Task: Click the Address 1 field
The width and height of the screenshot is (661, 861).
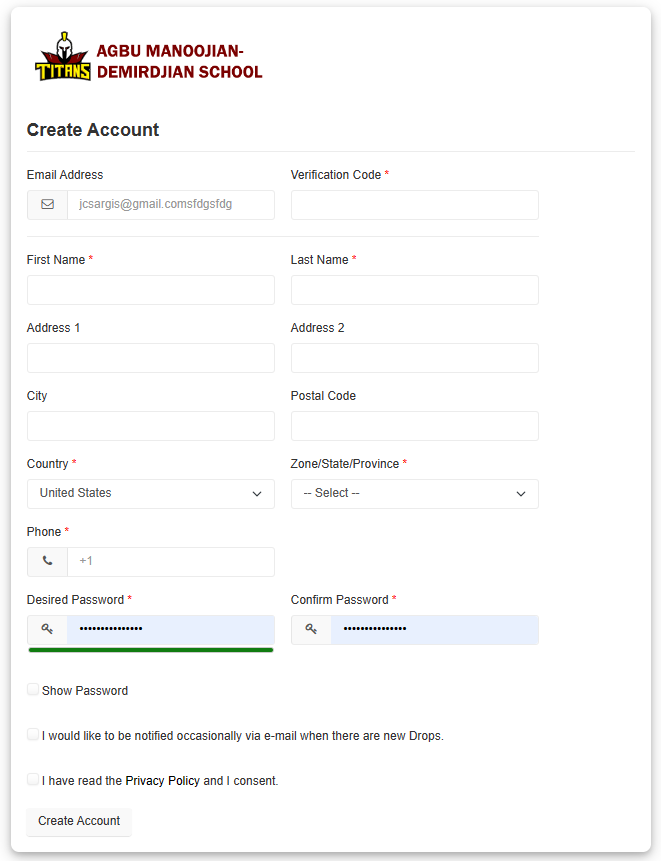Action: 150,357
